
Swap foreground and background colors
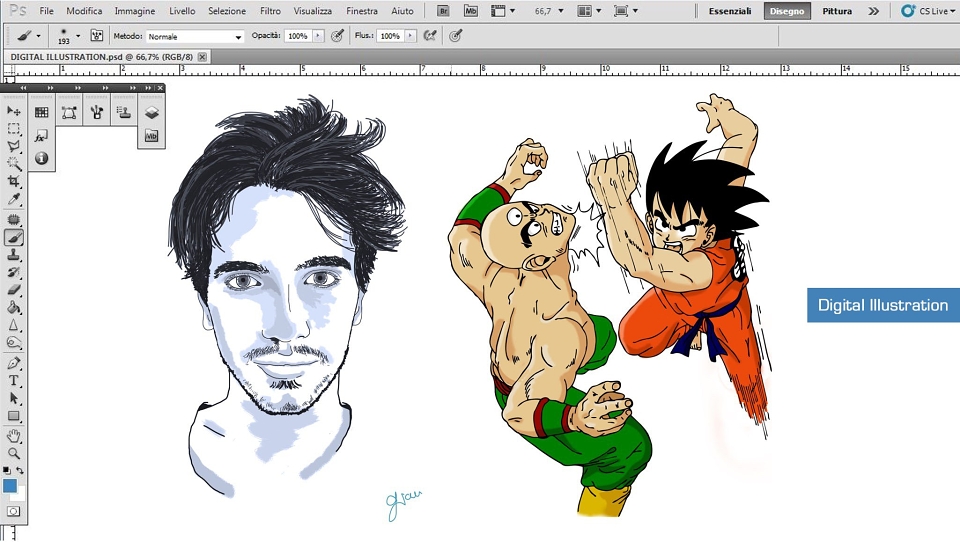tap(20, 470)
